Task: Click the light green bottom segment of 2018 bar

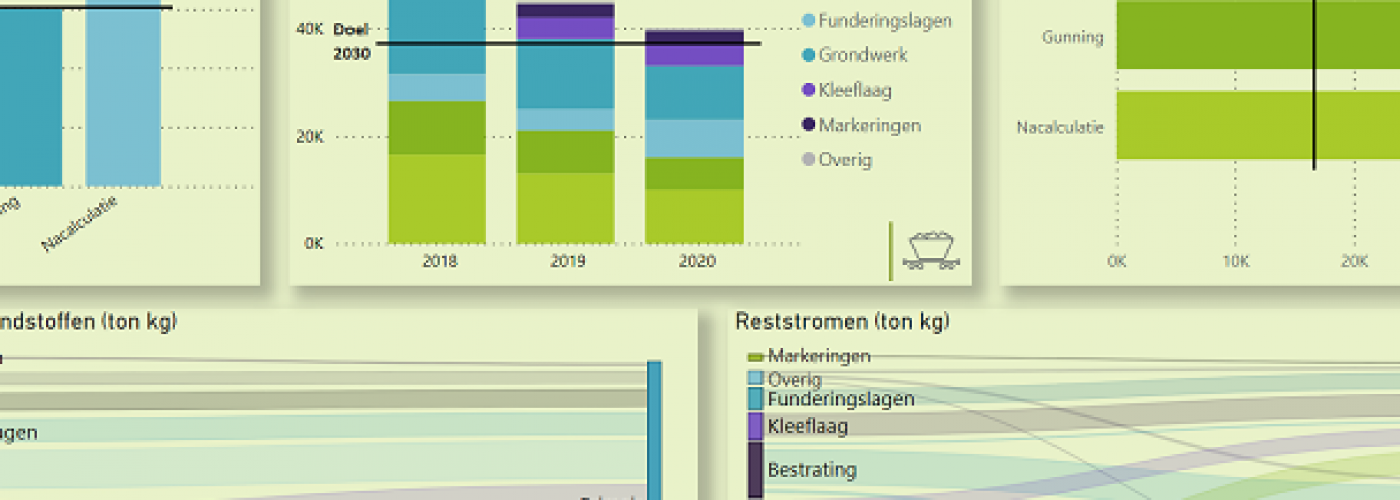Action: point(437,198)
